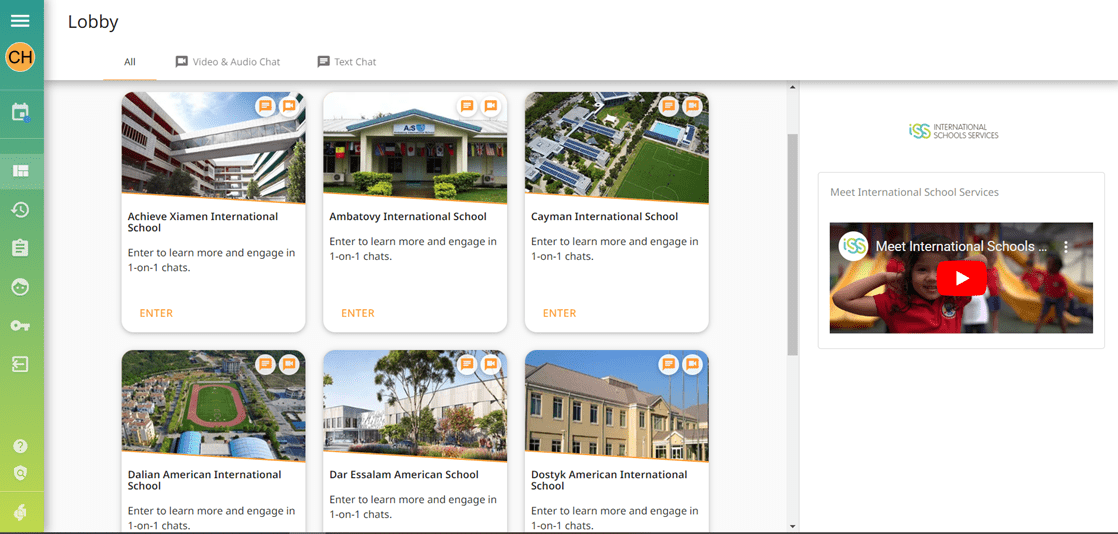Click Dar Essalam American School title

(x=404, y=475)
